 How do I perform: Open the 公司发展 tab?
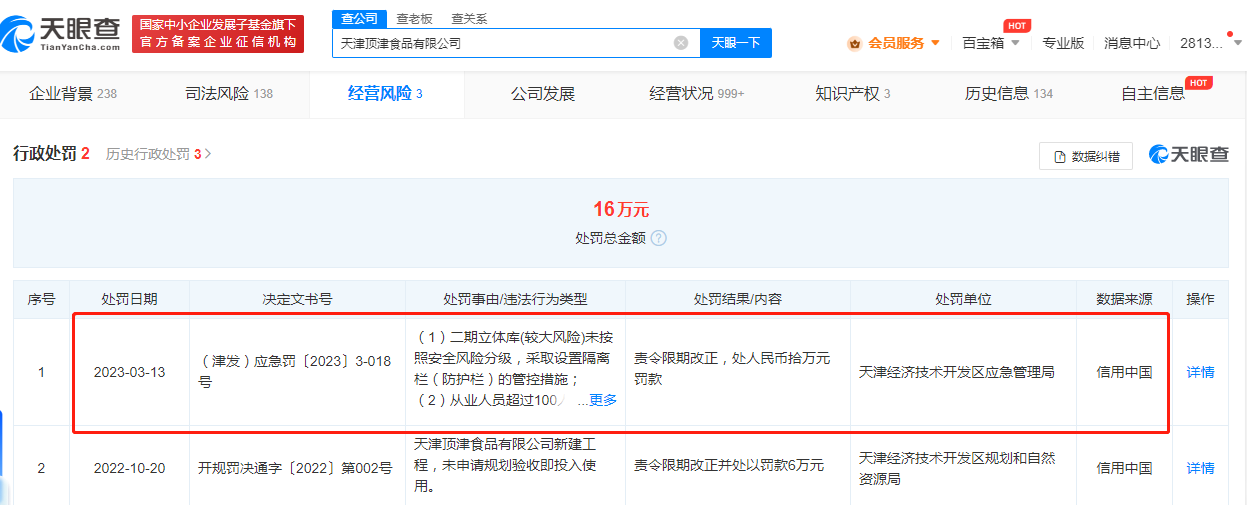tap(543, 94)
